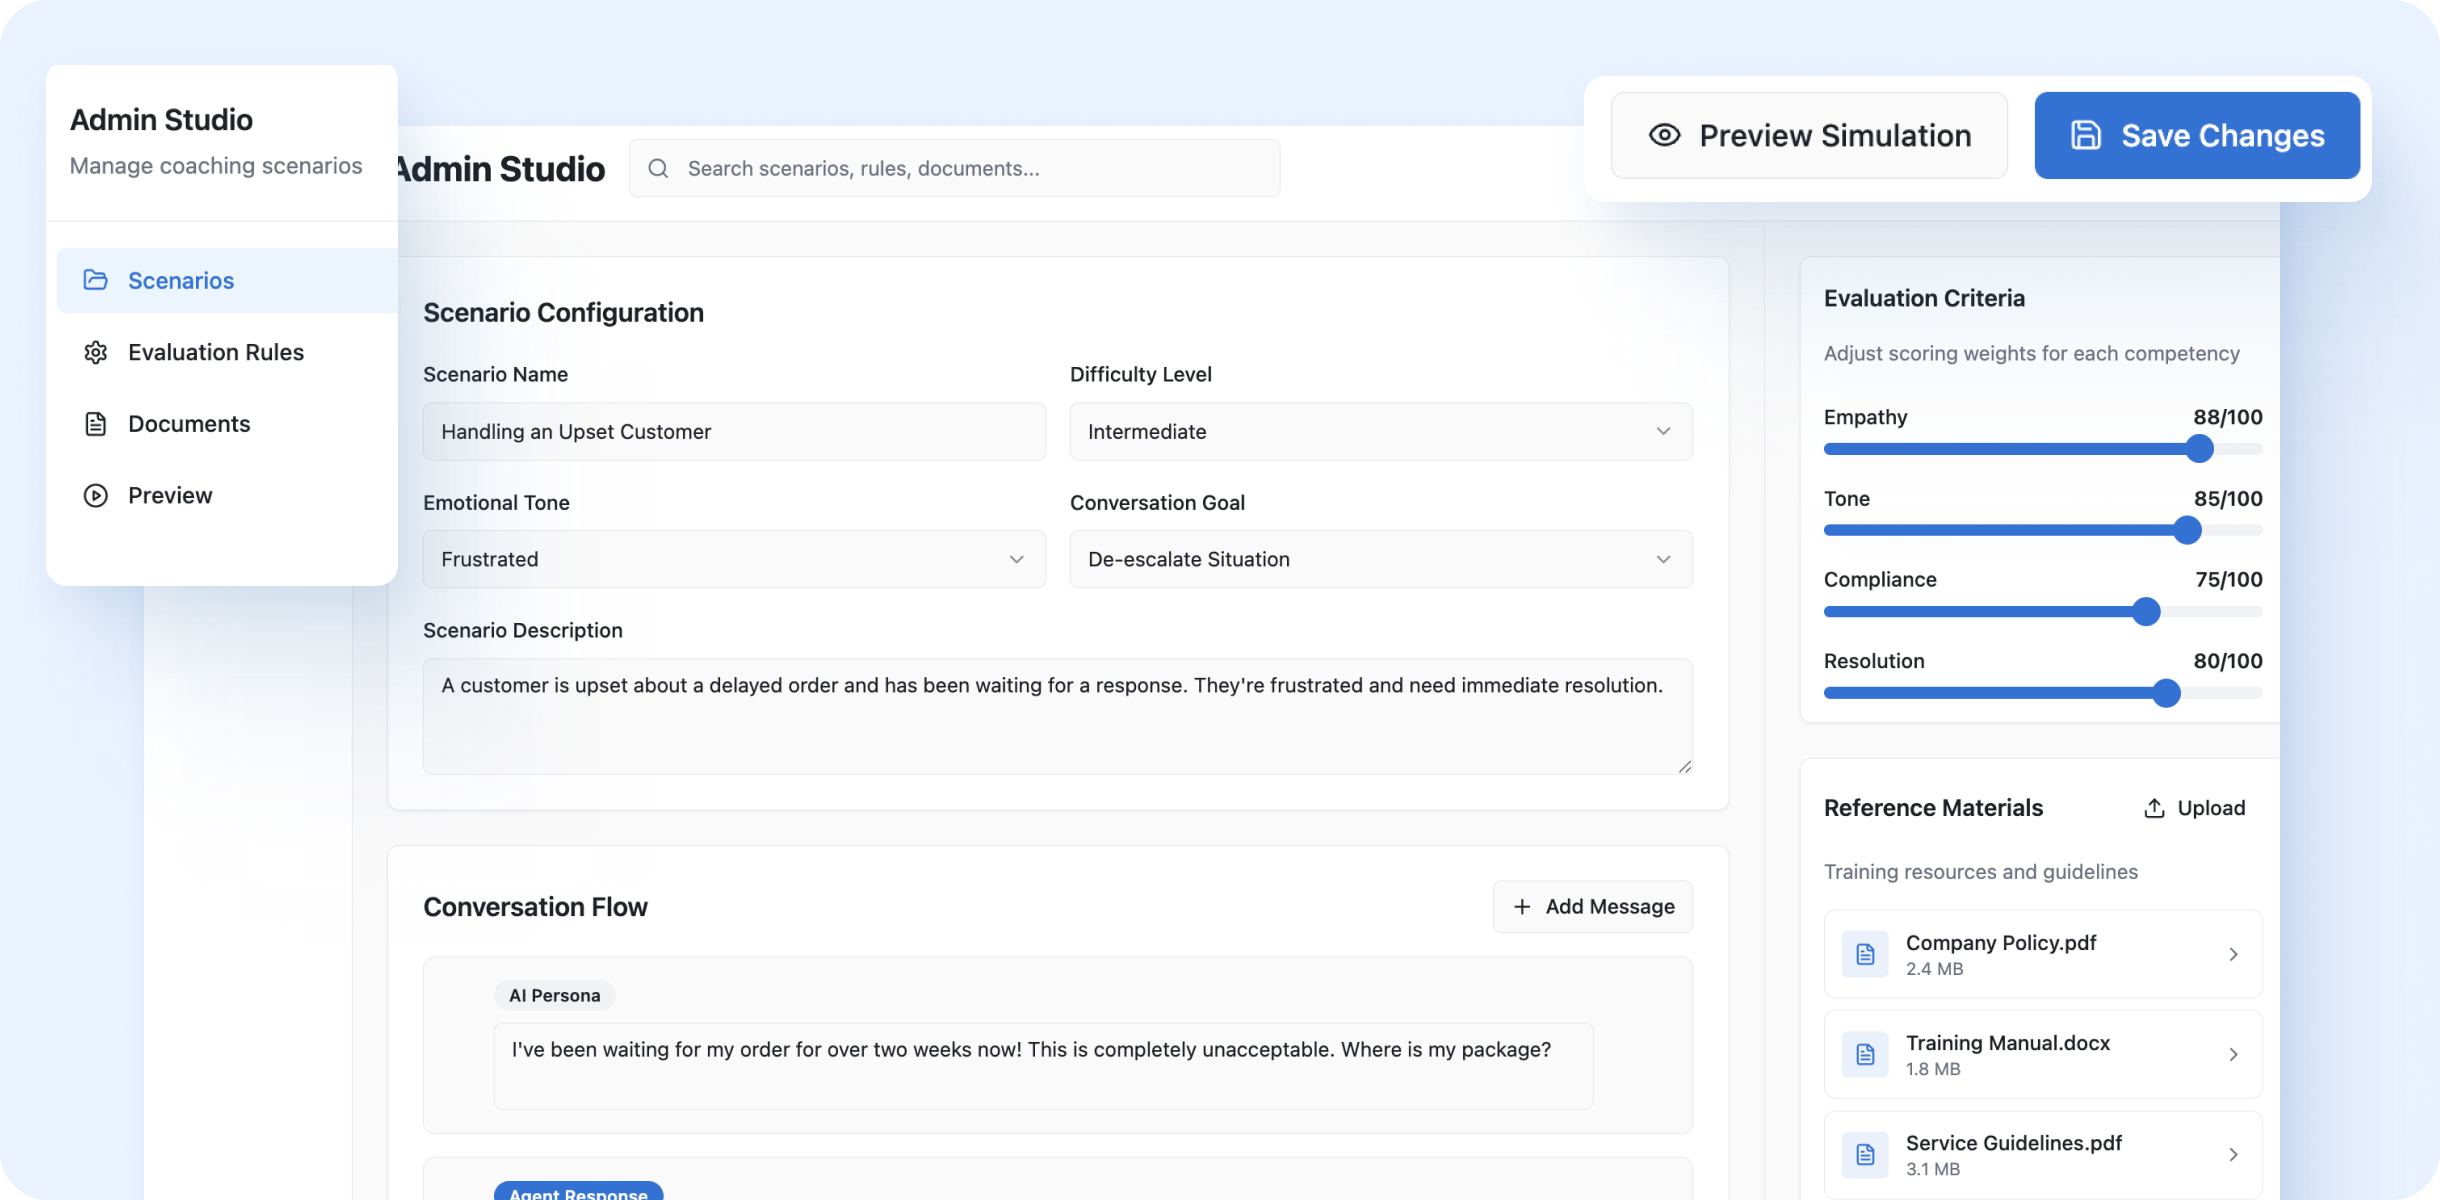Click the folder icon beside Scenarios
Screen dimensions: 2440x1200
[95, 280]
